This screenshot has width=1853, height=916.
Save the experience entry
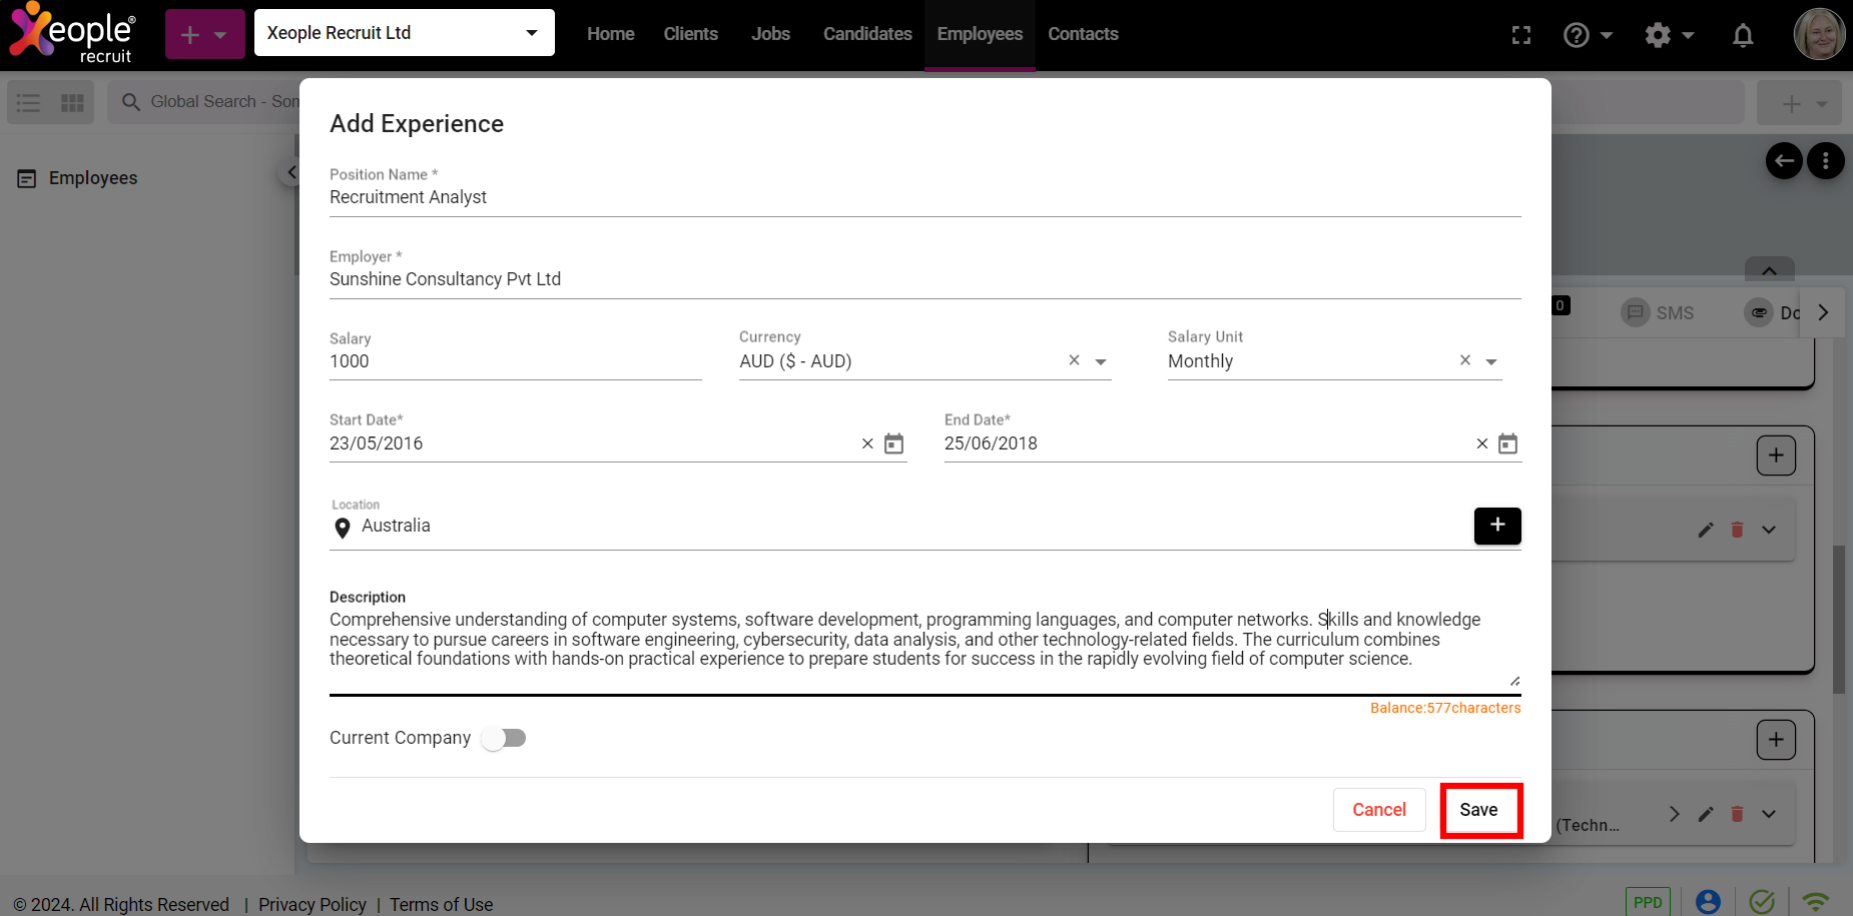tap(1479, 810)
